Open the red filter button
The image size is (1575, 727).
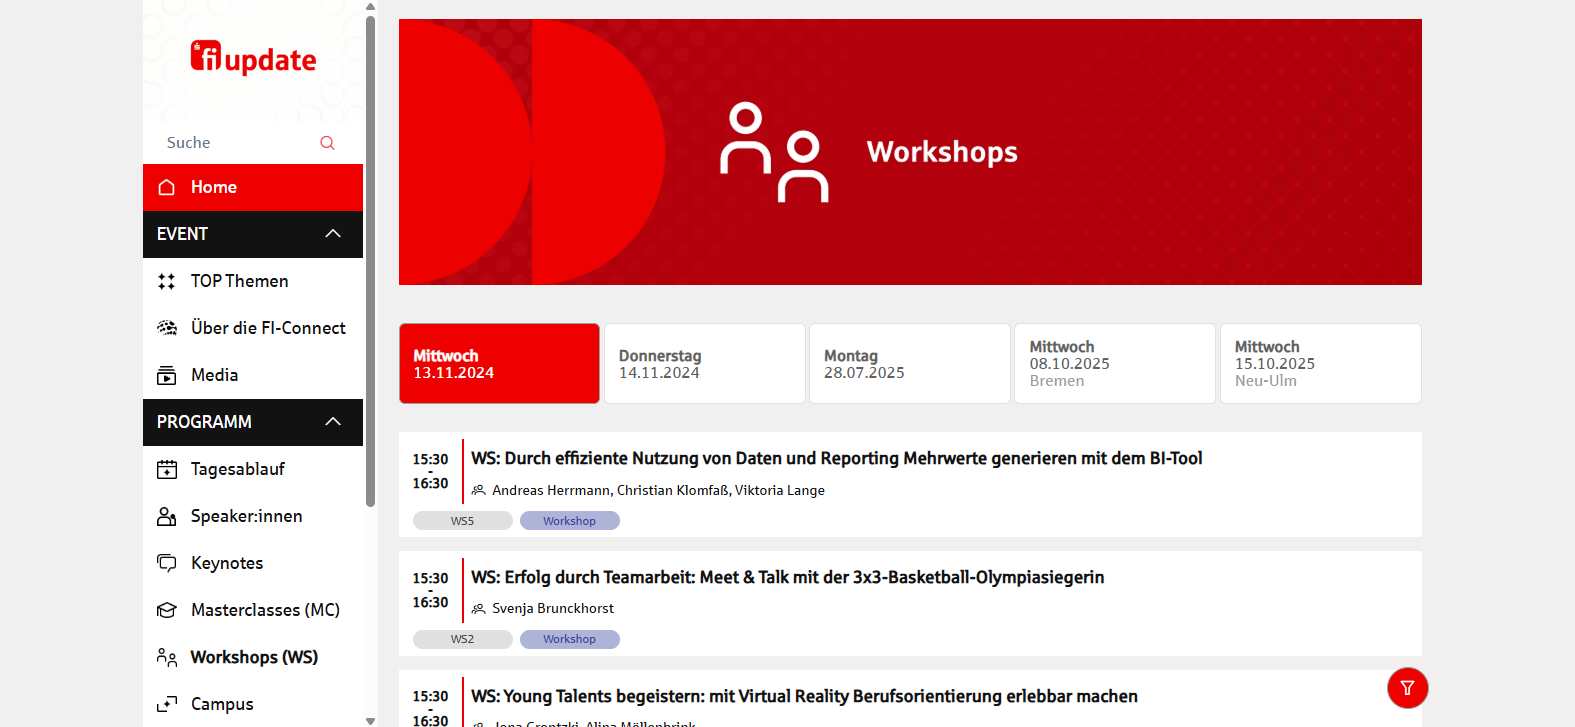click(x=1407, y=688)
